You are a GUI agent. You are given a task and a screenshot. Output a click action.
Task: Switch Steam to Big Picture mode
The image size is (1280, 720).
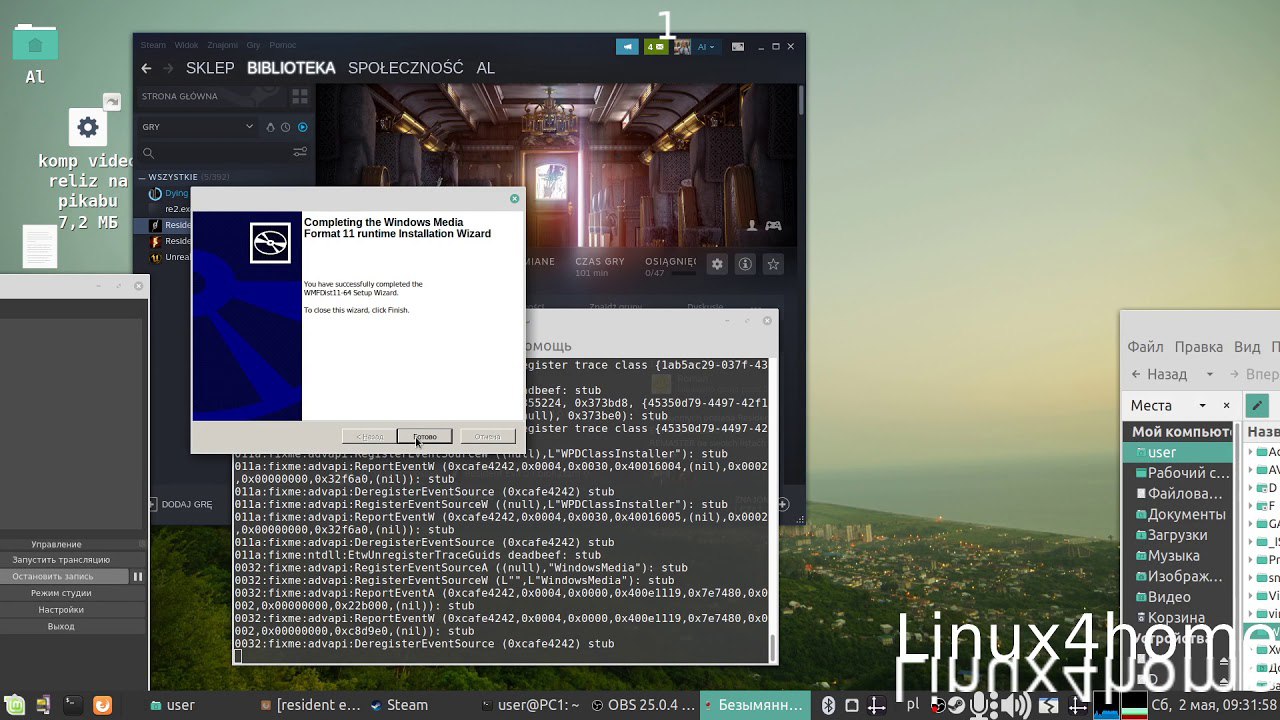pyautogui.click(x=738, y=46)
